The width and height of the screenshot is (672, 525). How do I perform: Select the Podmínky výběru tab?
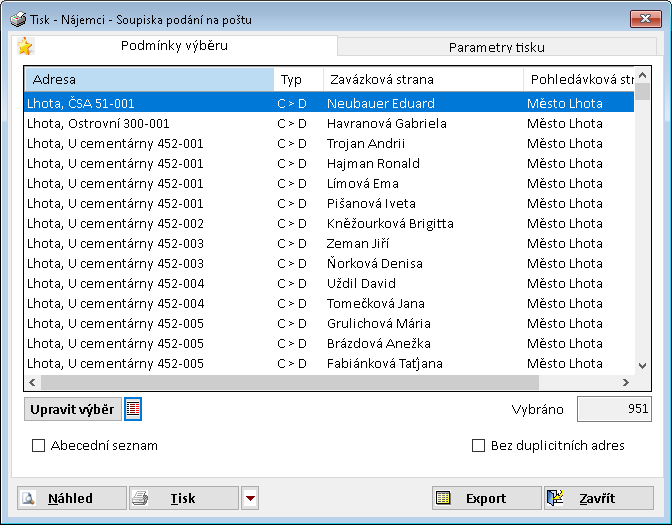174,45
